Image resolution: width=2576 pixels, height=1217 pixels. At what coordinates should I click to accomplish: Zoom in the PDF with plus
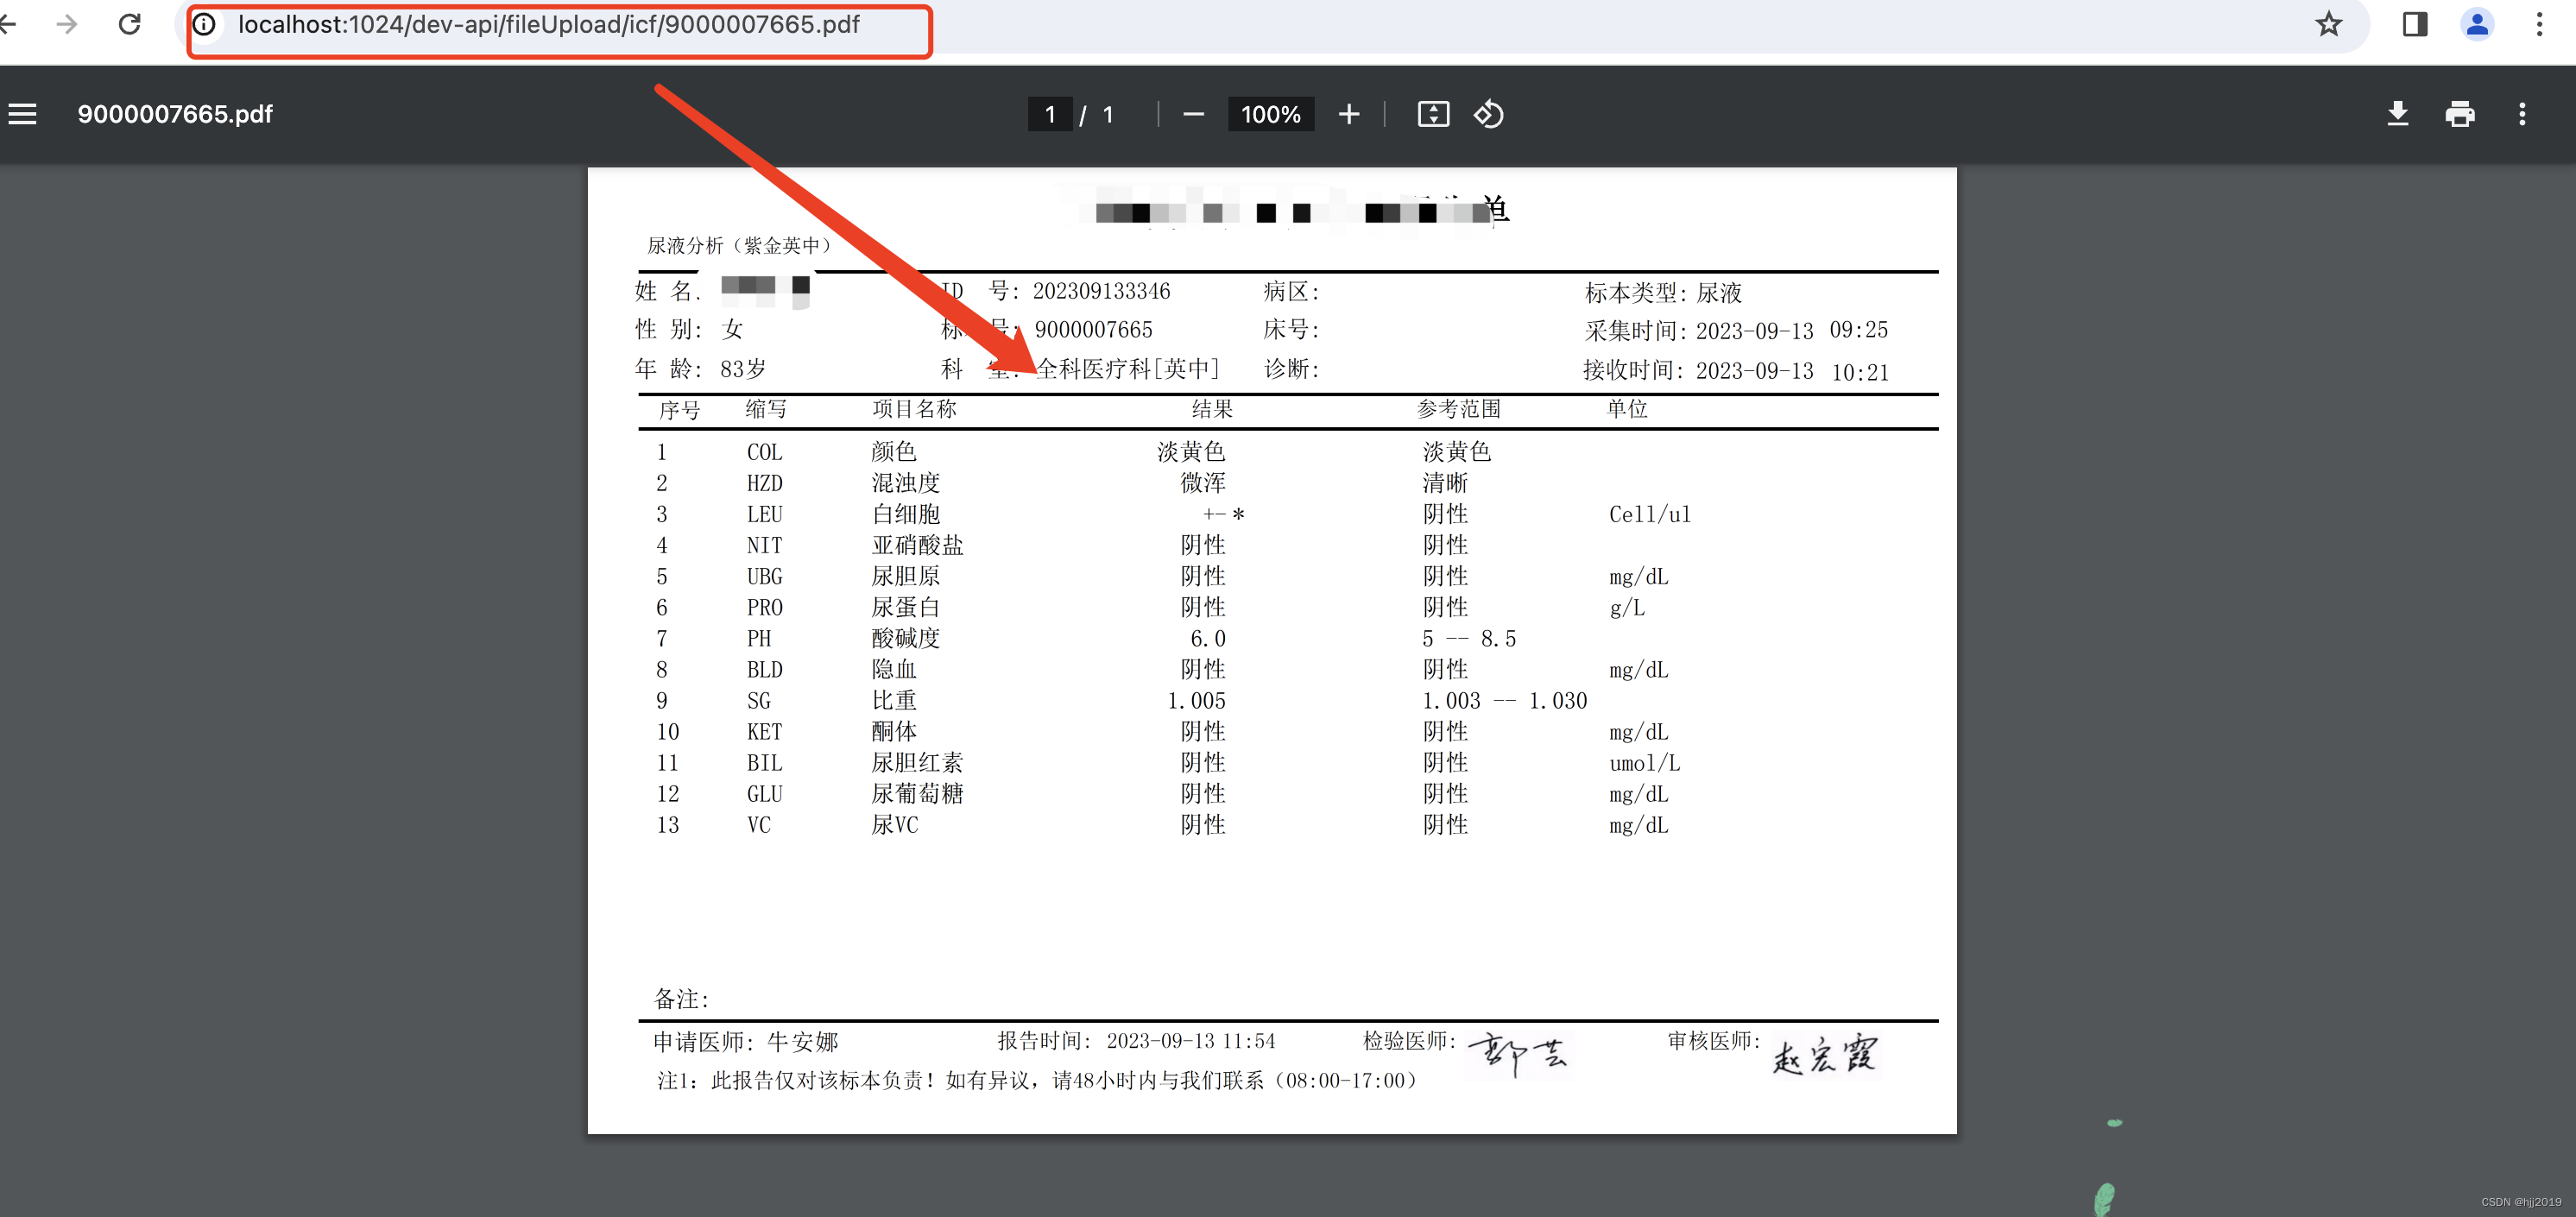point(1349,114)
